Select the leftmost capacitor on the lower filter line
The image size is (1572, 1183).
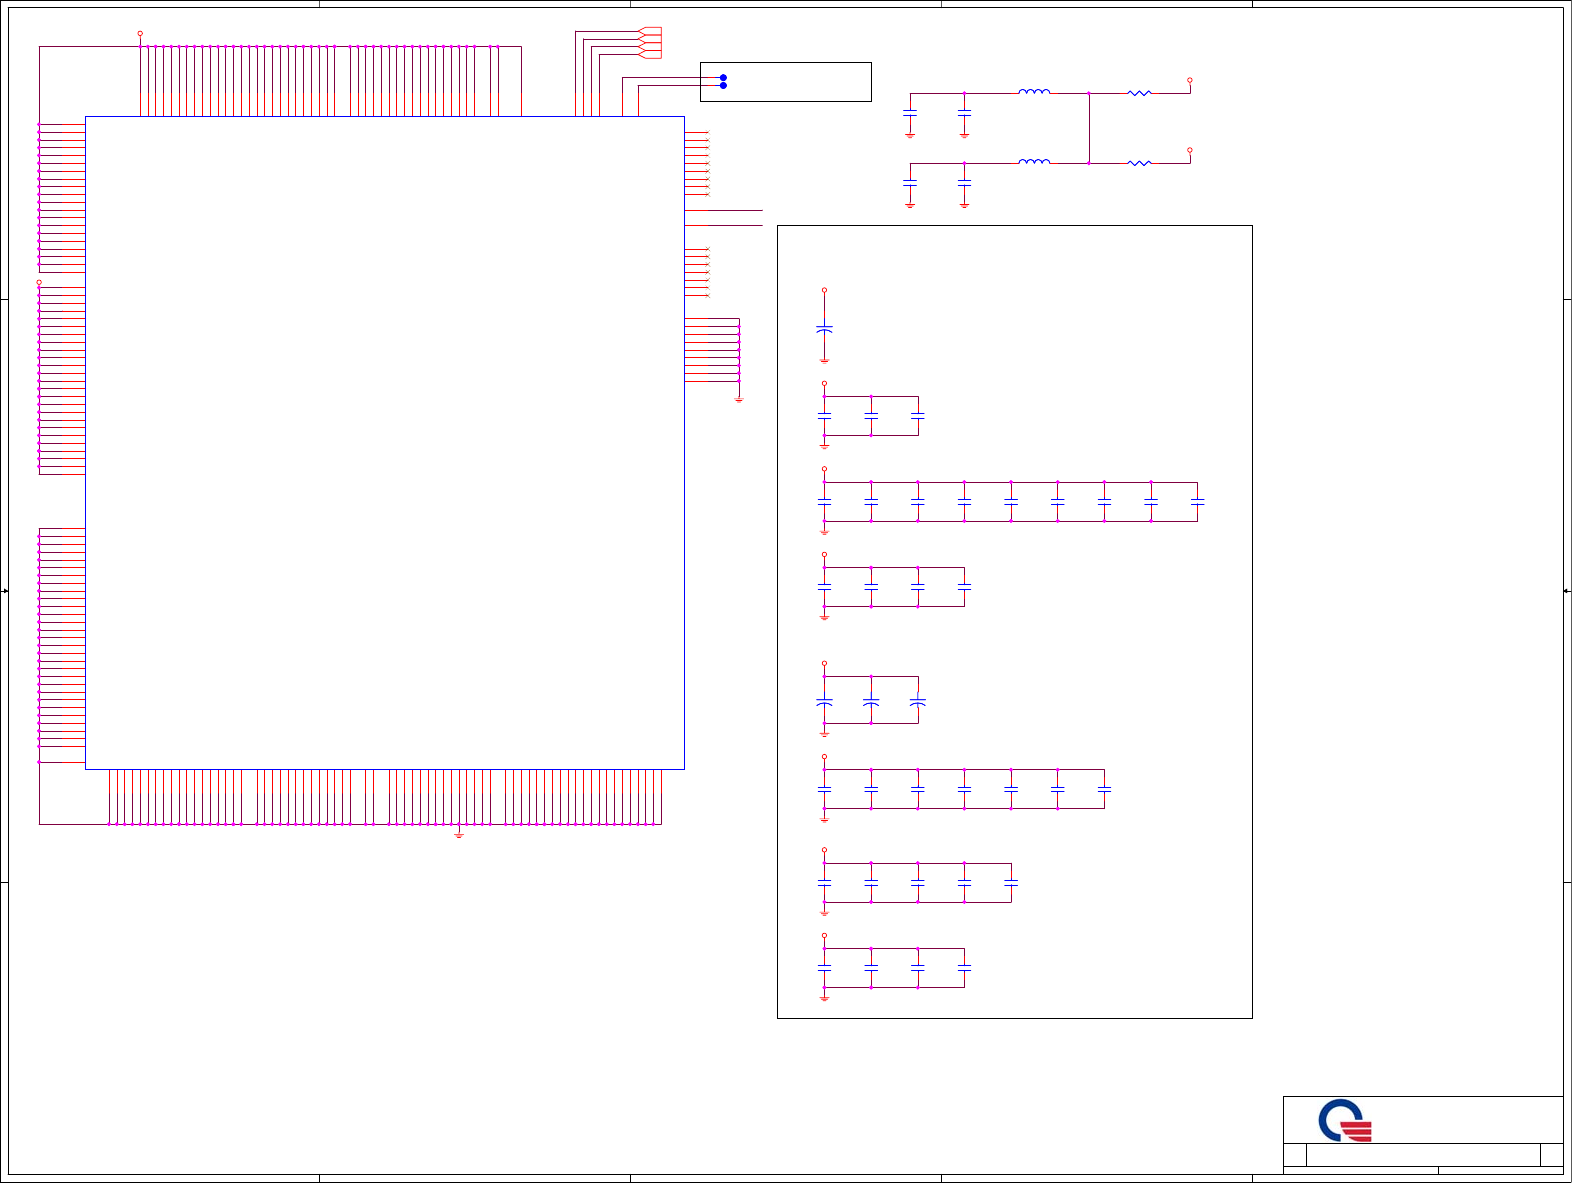pyautogui.click(x=910, y=183)
